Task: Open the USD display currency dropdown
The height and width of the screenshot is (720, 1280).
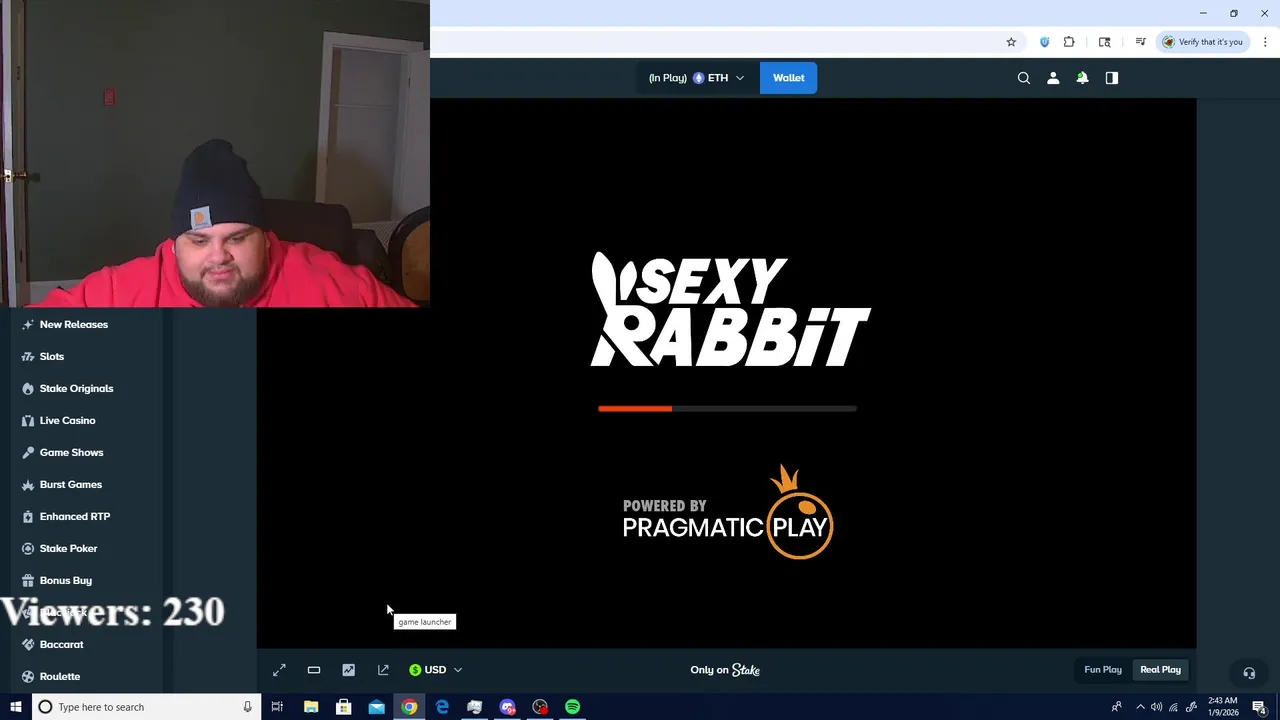Action: tap(436, 670)
